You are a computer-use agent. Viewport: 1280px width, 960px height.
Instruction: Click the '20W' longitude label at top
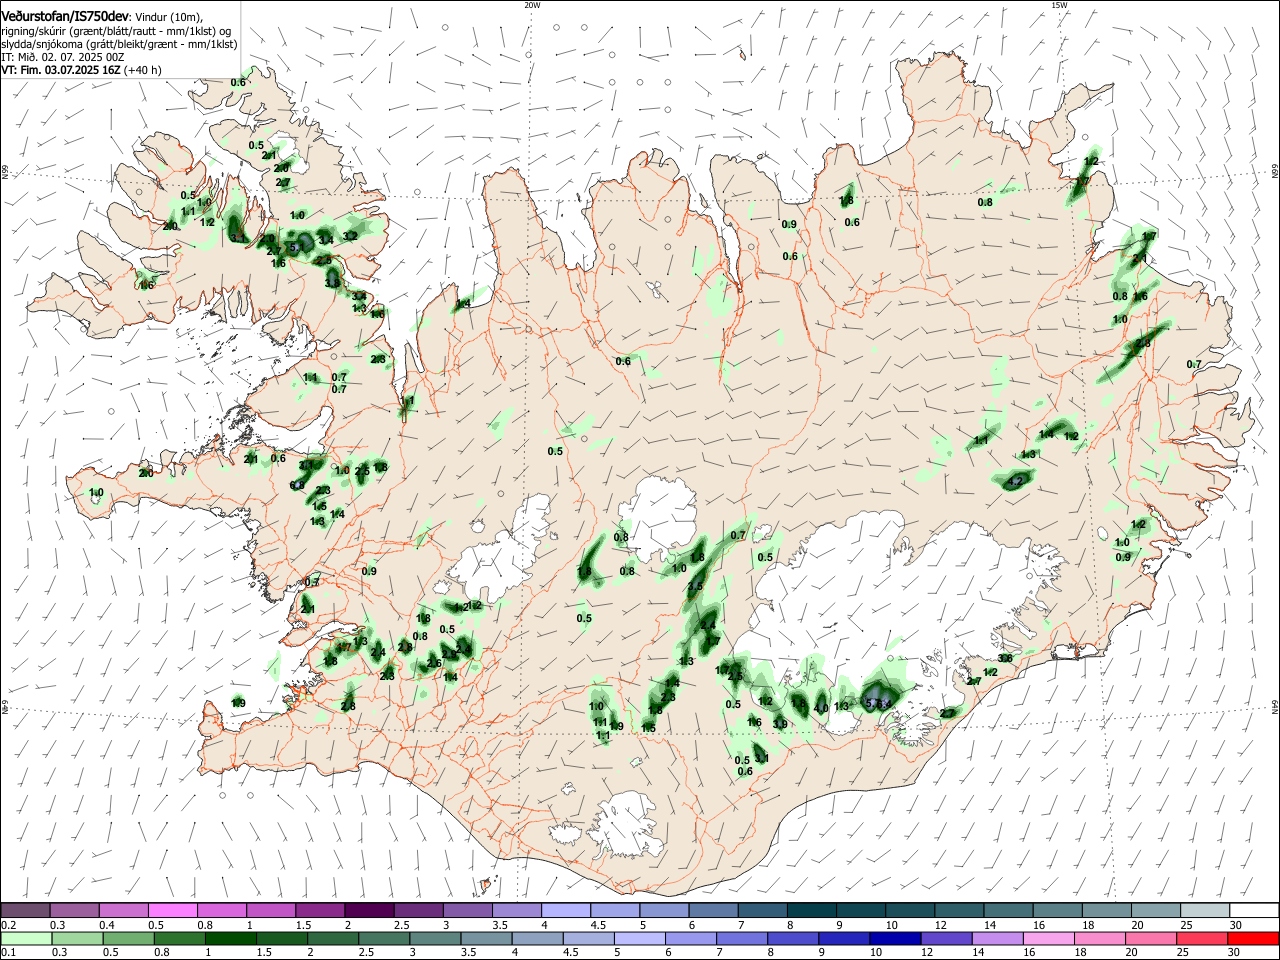[x=532, y=5]
